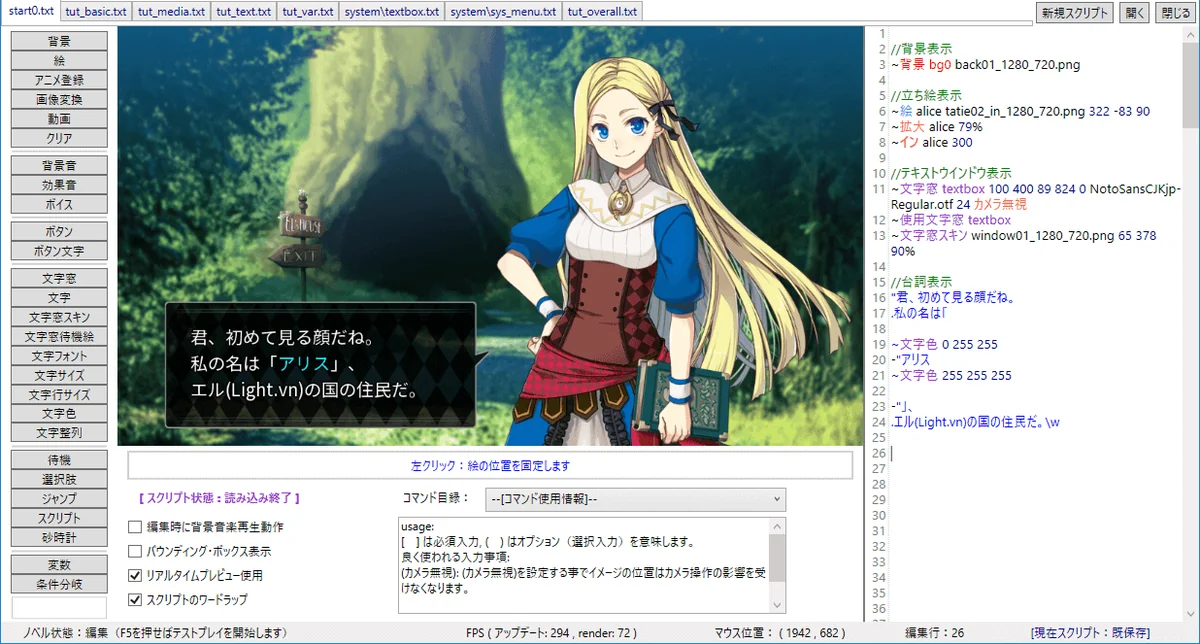Click the 画像変換 button
This screenshot has width=1200, height=644.
(59, 100)
